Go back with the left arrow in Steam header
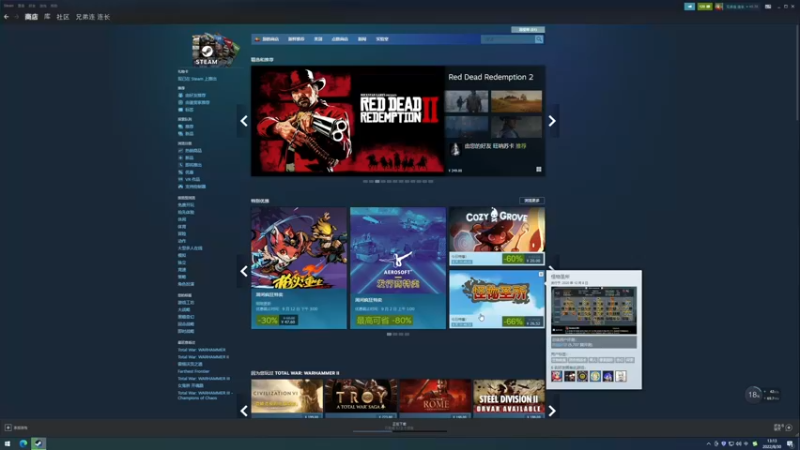This screenshot has width=800, height=450. click(6, 17)
